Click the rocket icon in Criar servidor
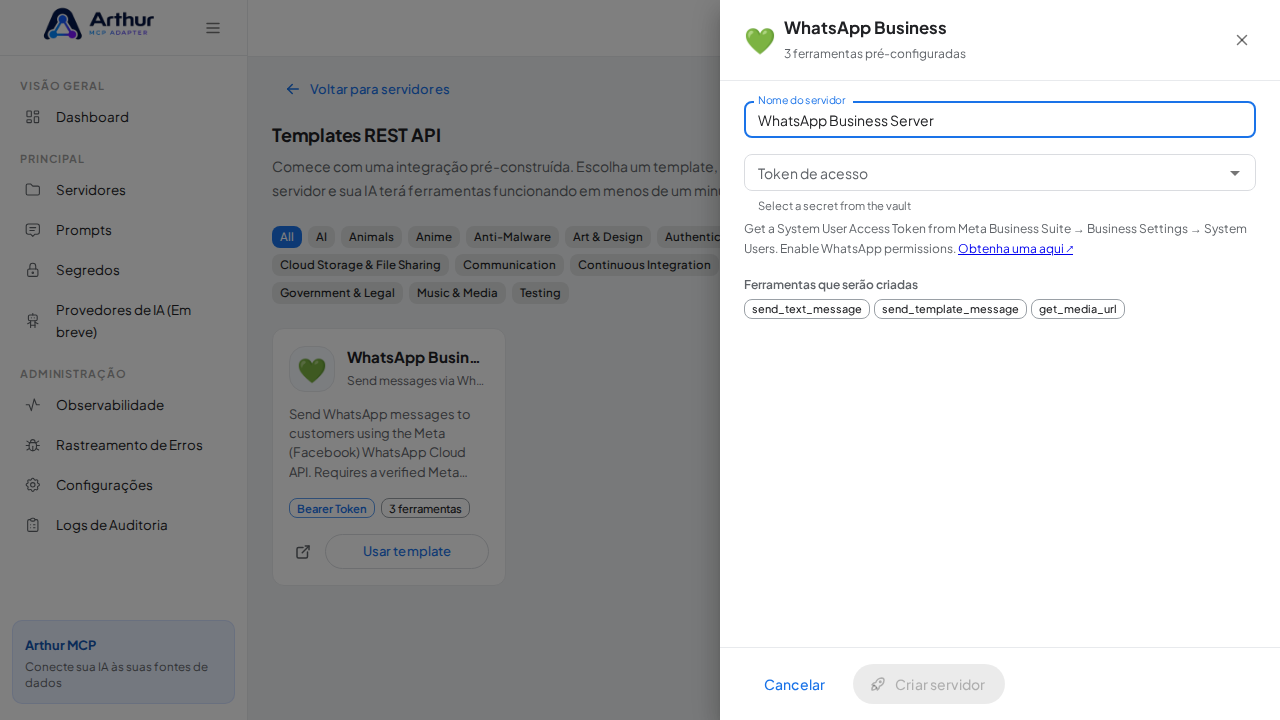This screenshot has width=1280, height=720. (878, 684)
